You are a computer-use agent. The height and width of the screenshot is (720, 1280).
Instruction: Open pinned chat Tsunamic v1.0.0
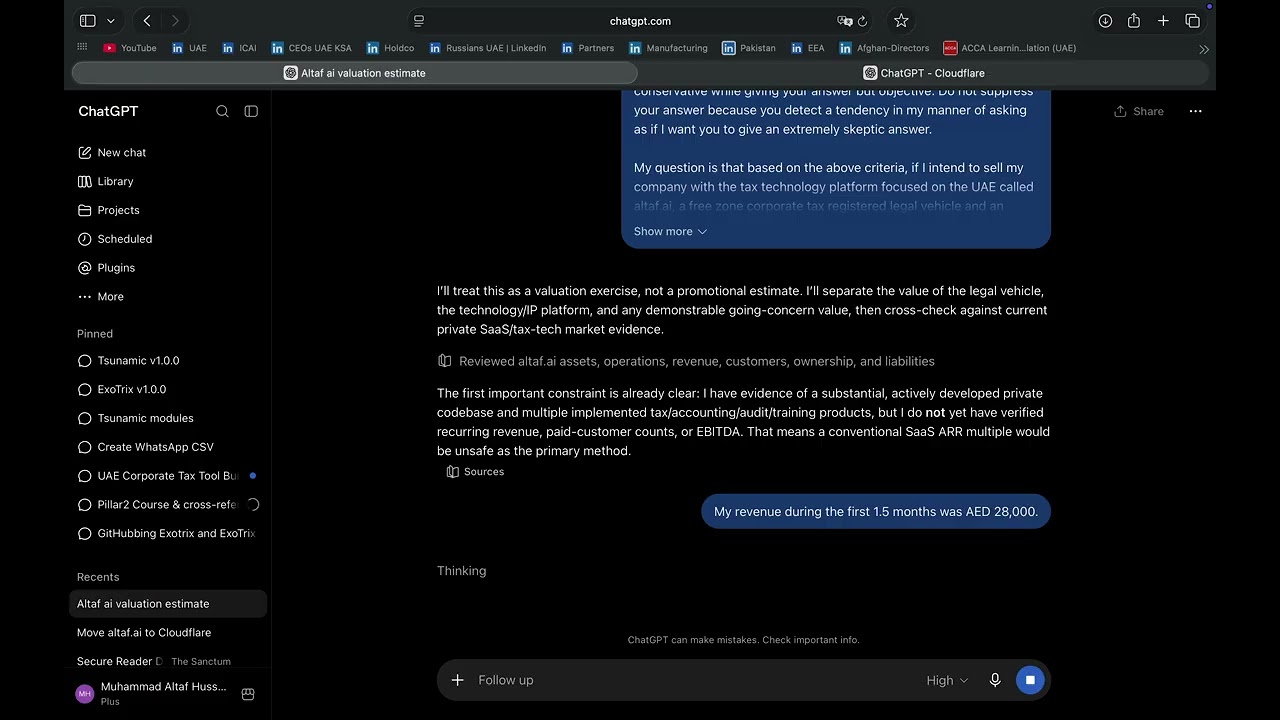pos(168,361)
